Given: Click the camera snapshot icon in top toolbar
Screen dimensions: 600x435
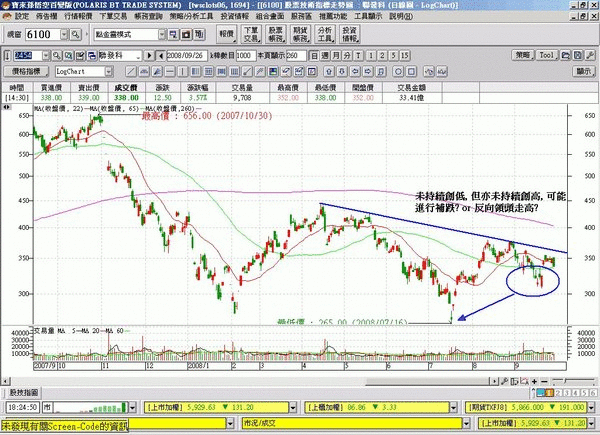Looking at the screenshot, I should tap(186, 34).
